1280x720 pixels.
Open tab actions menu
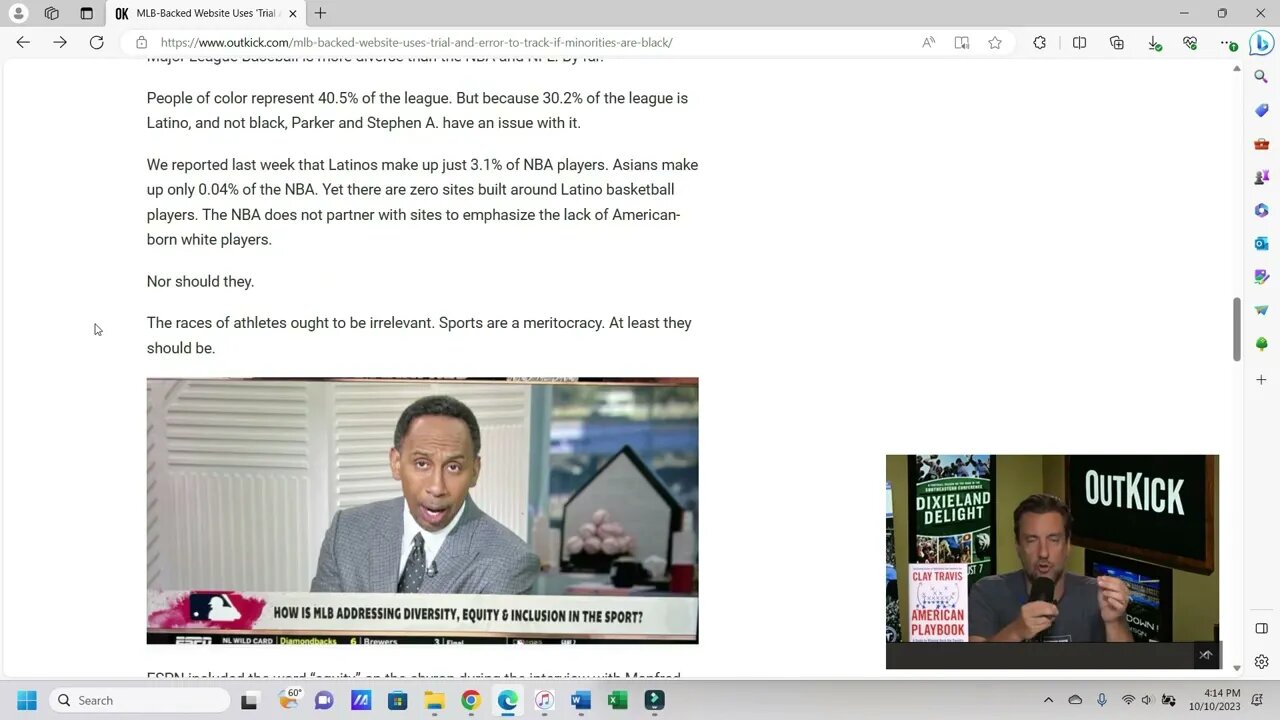coord(86,13)
